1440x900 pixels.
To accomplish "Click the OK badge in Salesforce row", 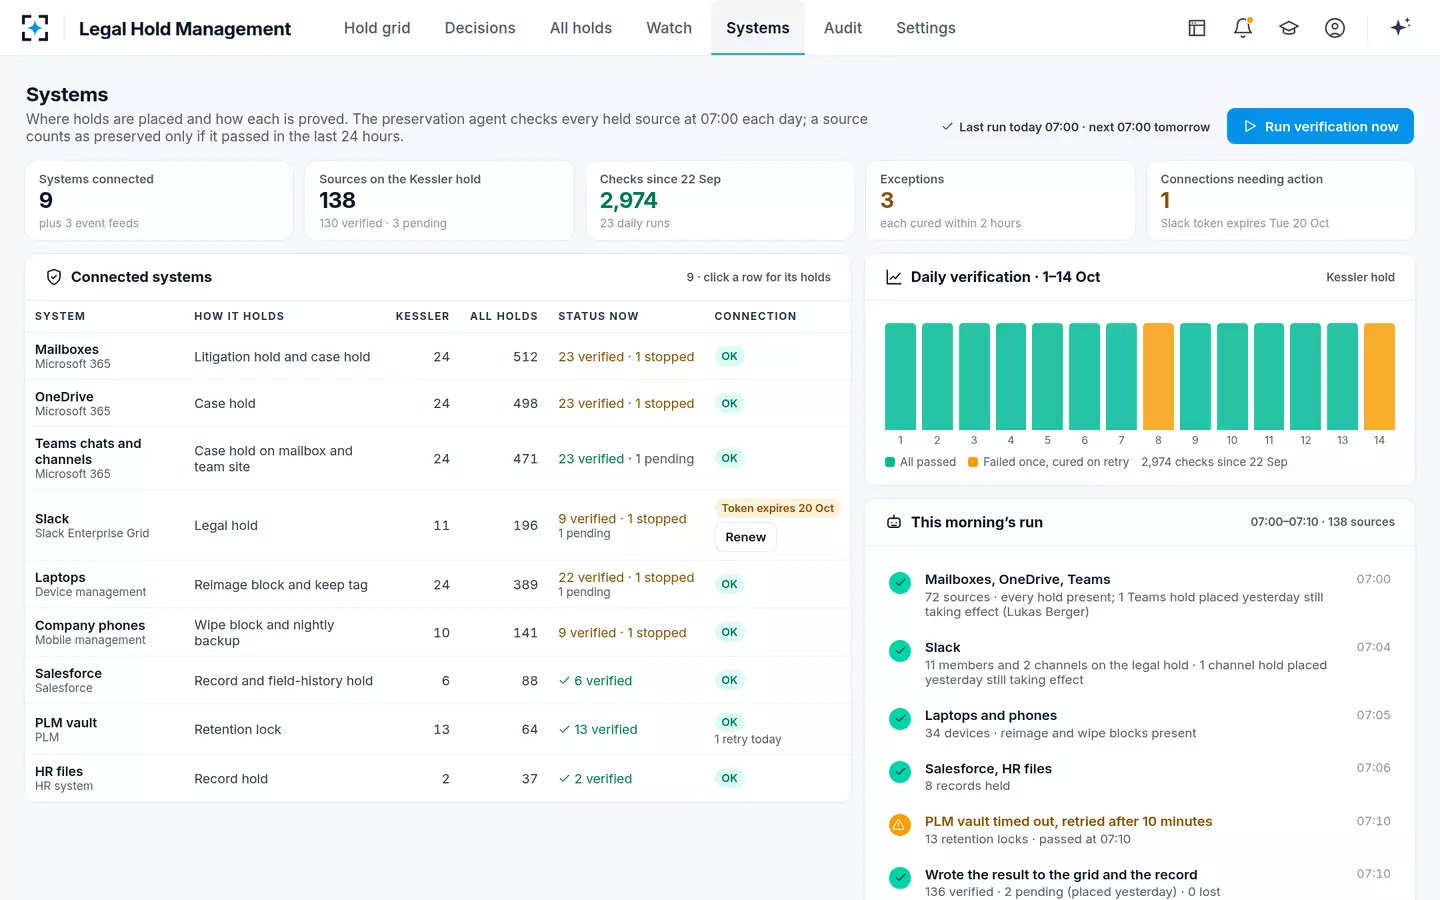I will coord(730,680).
